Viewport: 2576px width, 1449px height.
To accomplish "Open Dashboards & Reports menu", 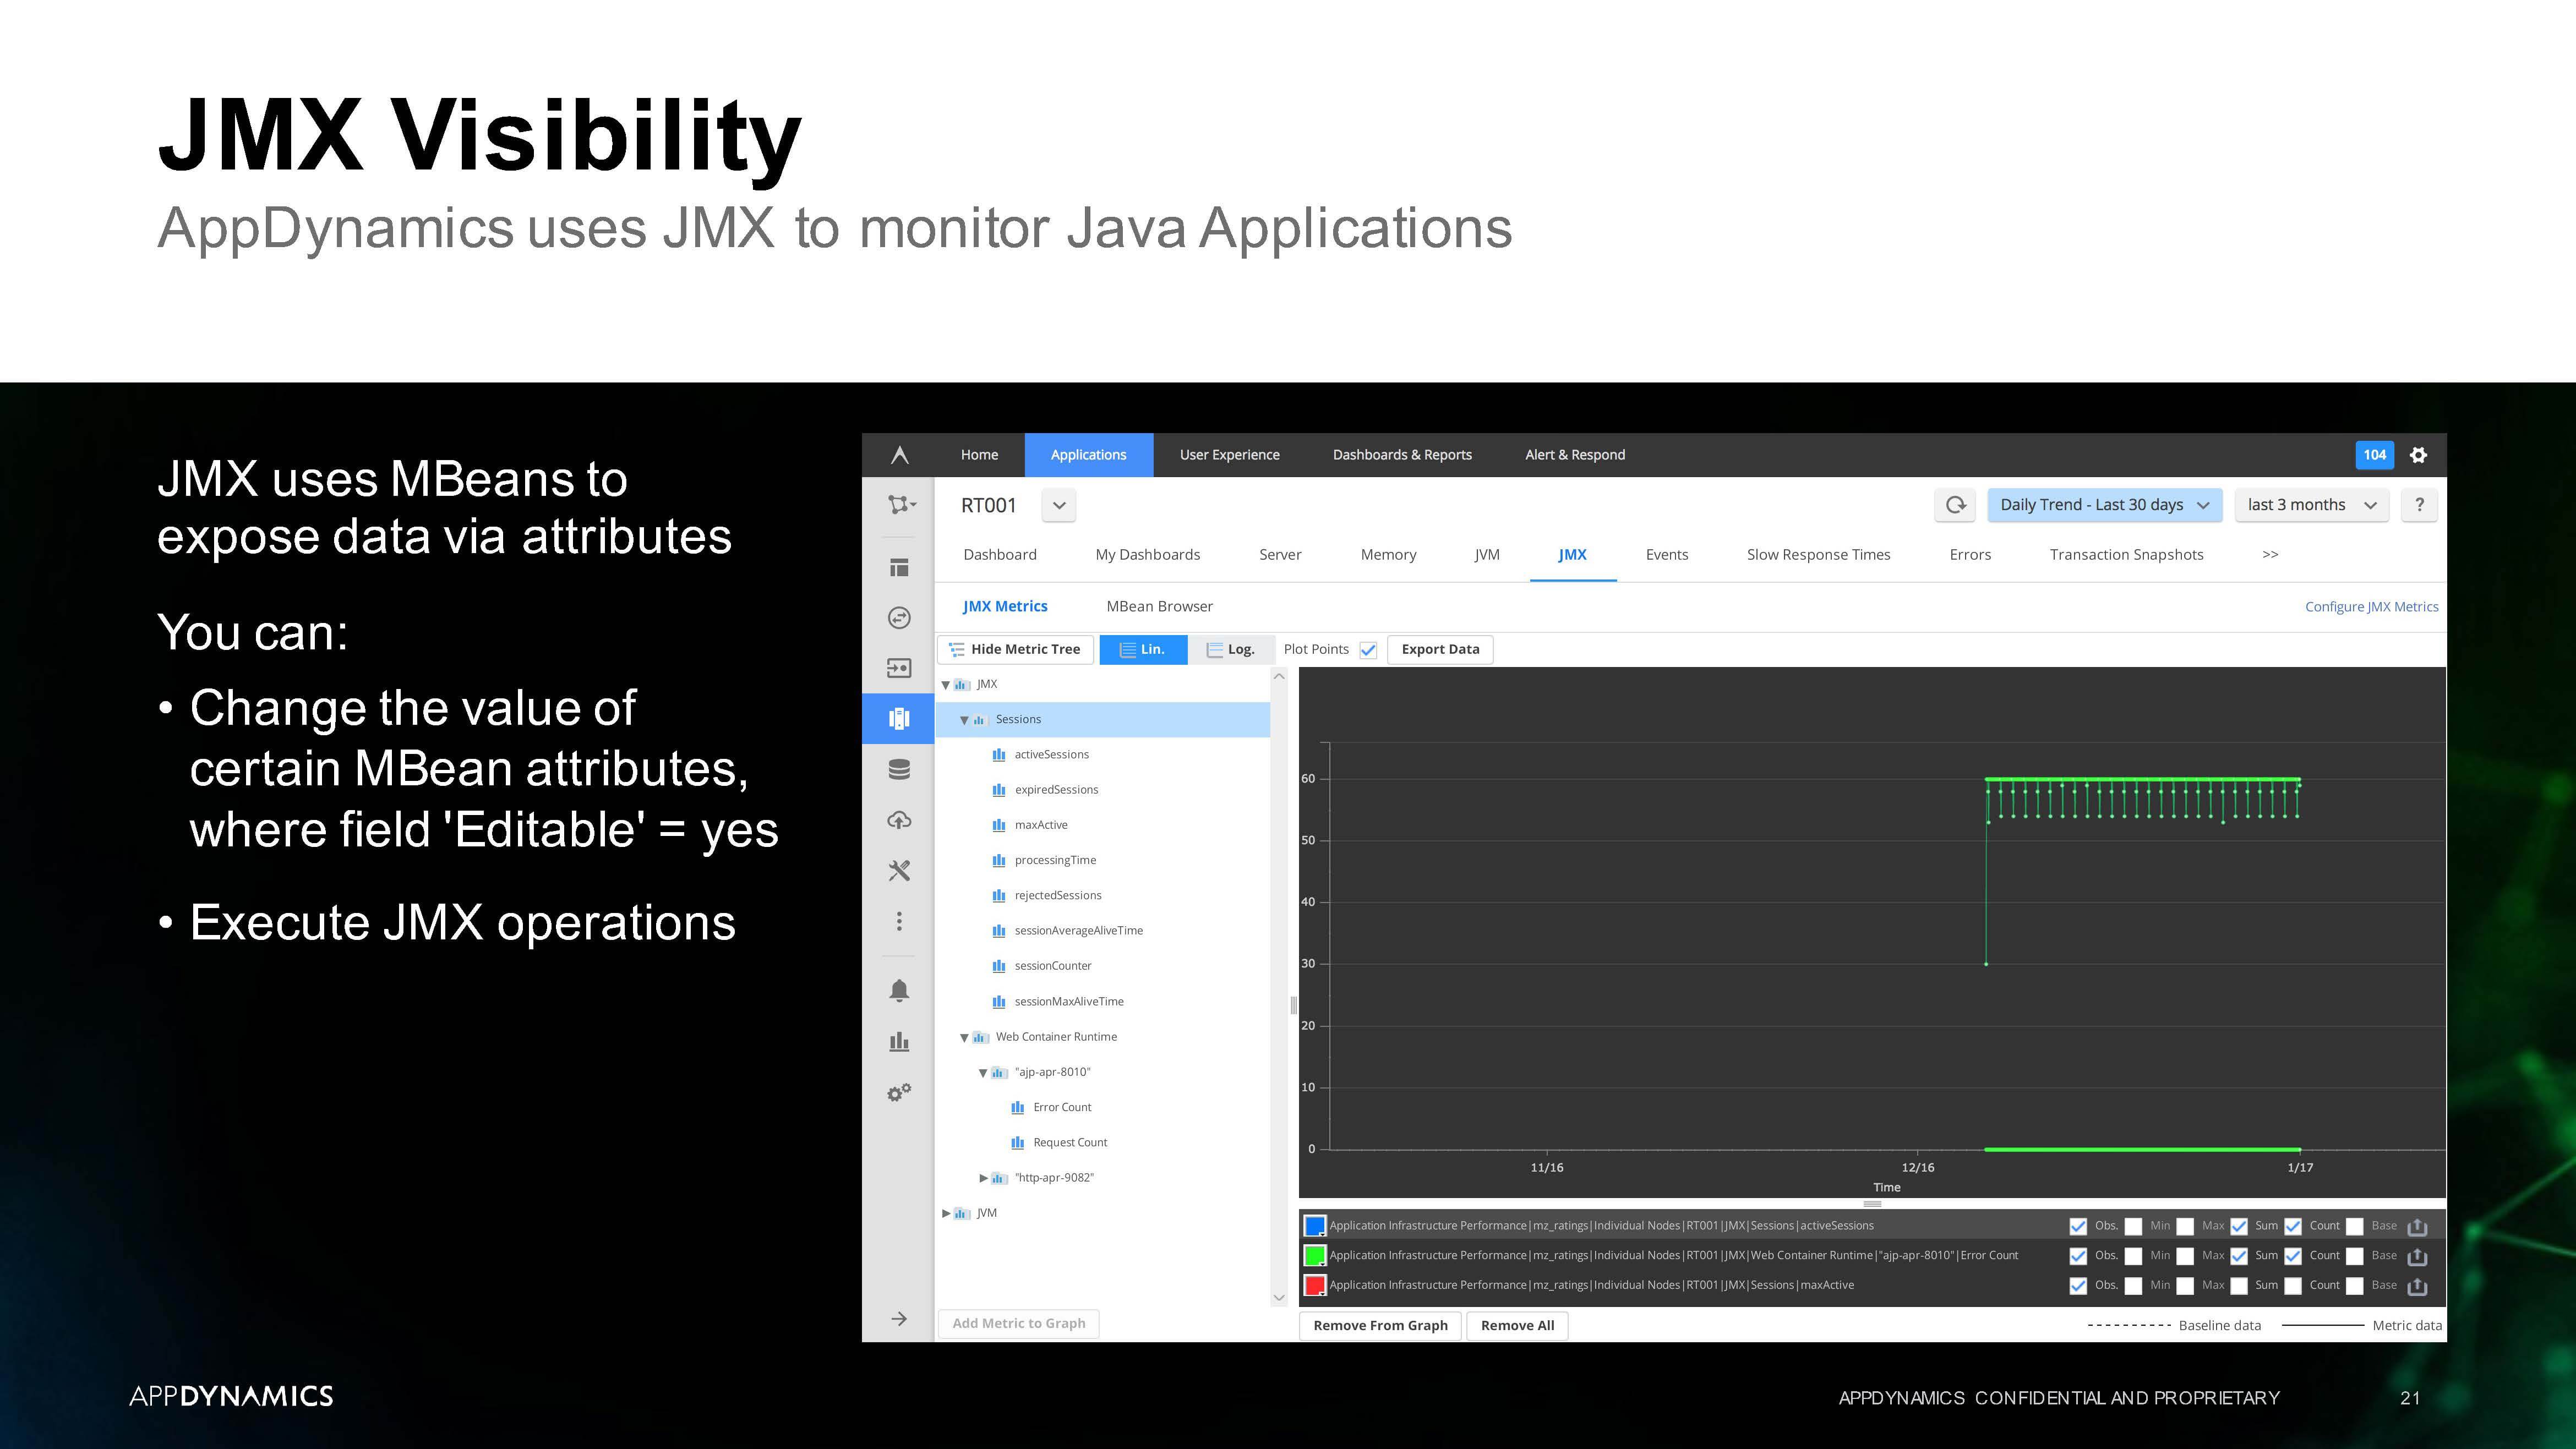I will pyautogui.click(x=1402, y=455).
